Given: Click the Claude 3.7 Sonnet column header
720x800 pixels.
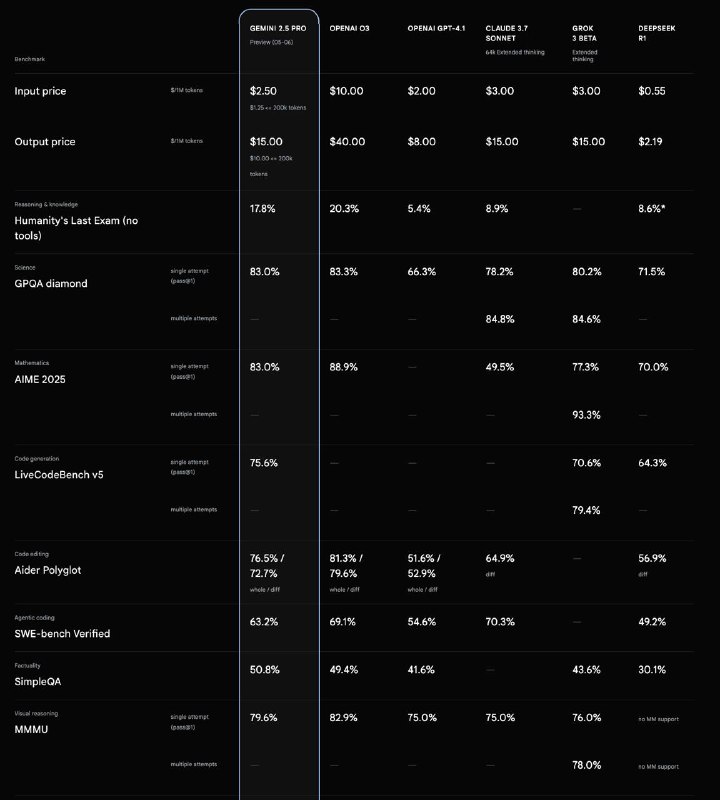Looking at the screenshot, I should (x=507, y=33).
